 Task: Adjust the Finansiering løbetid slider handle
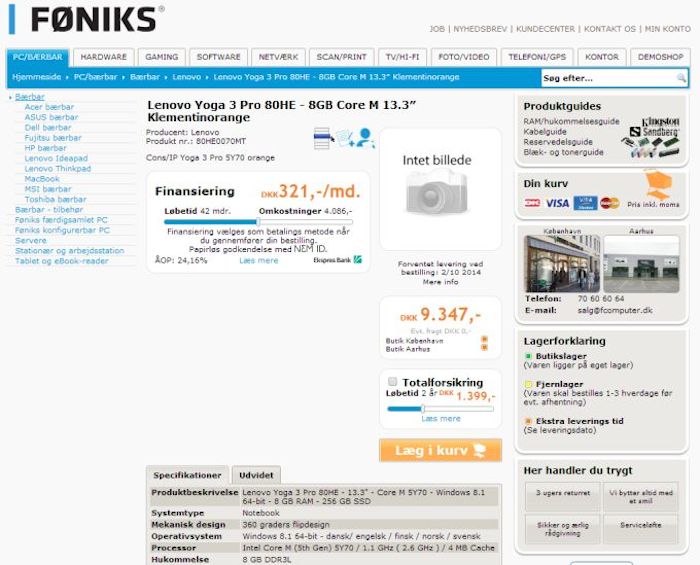[x=258, y=222]
